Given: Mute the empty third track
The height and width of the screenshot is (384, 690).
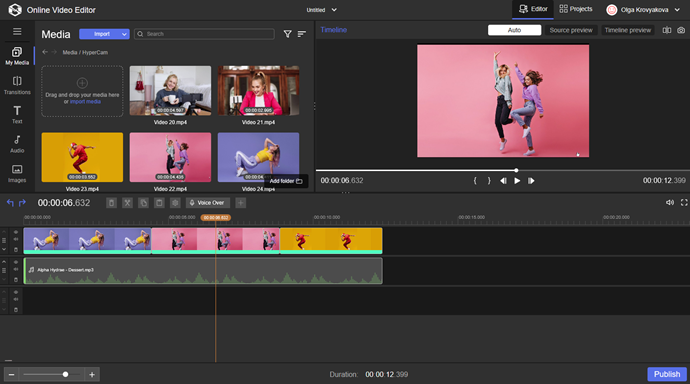Looking at the screenshot, I should (x=16, y=300).
